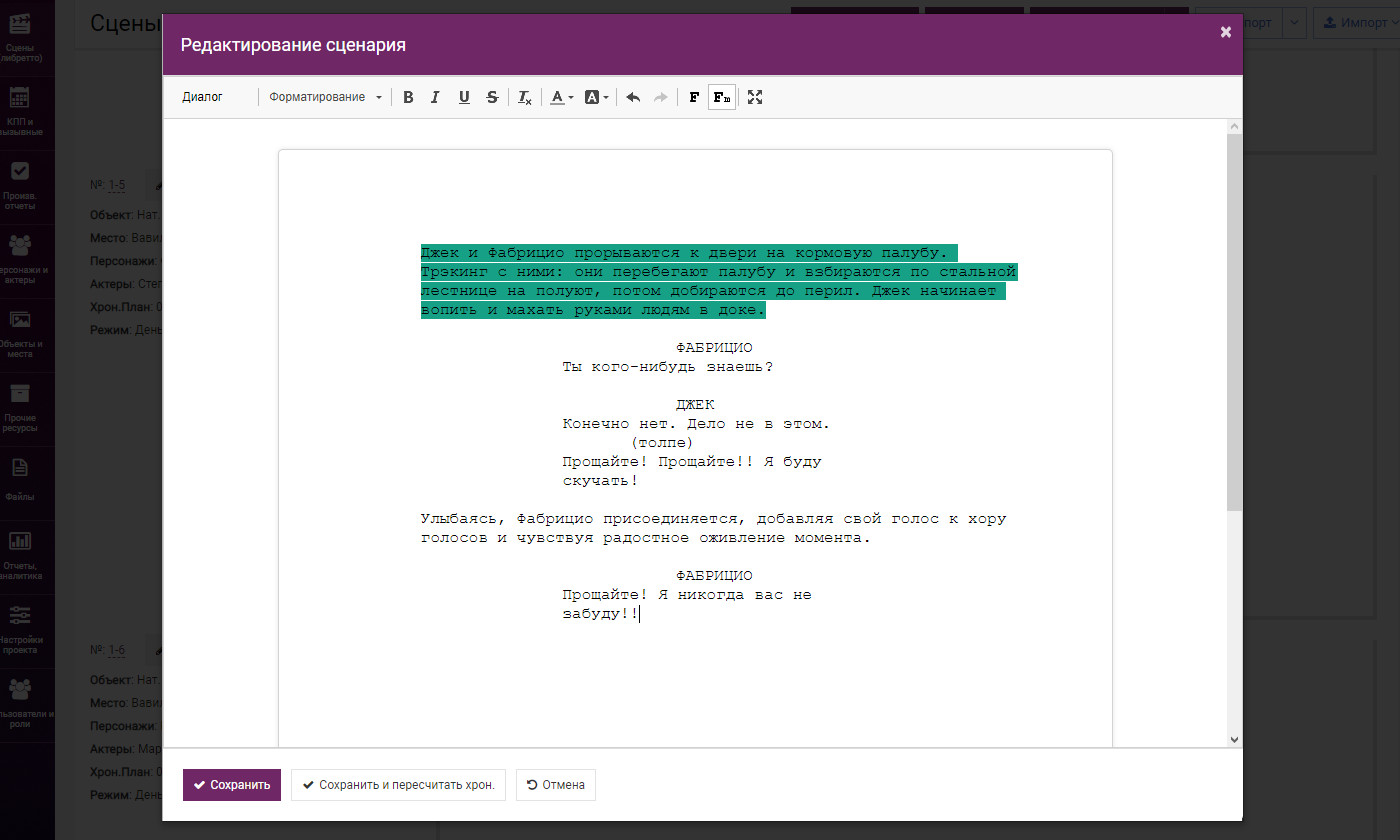Click the text color A icon

click(x=557, y=97)
